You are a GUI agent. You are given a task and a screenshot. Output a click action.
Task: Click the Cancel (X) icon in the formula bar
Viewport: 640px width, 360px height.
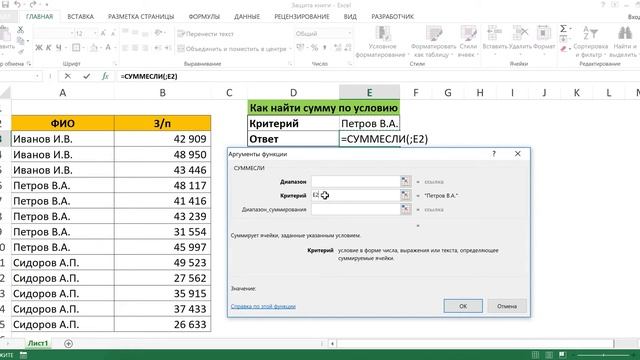point(68,76)
